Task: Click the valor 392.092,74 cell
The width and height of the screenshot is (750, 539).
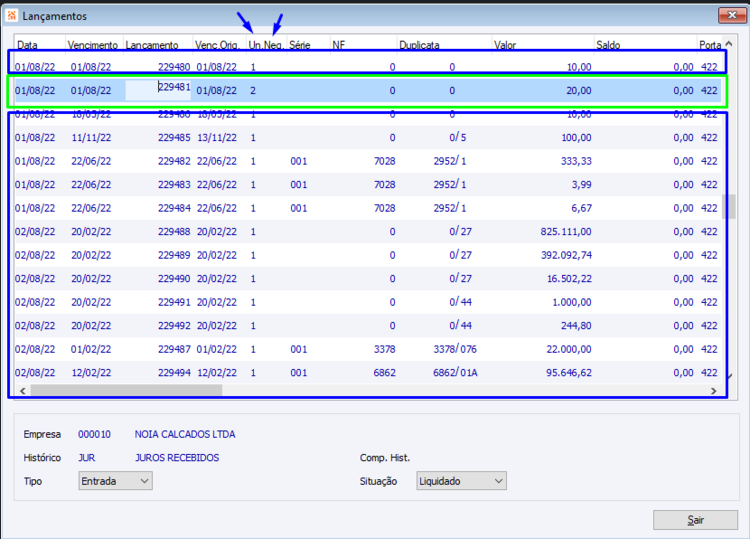Action: pyautogui.click(x=566, y=255)
